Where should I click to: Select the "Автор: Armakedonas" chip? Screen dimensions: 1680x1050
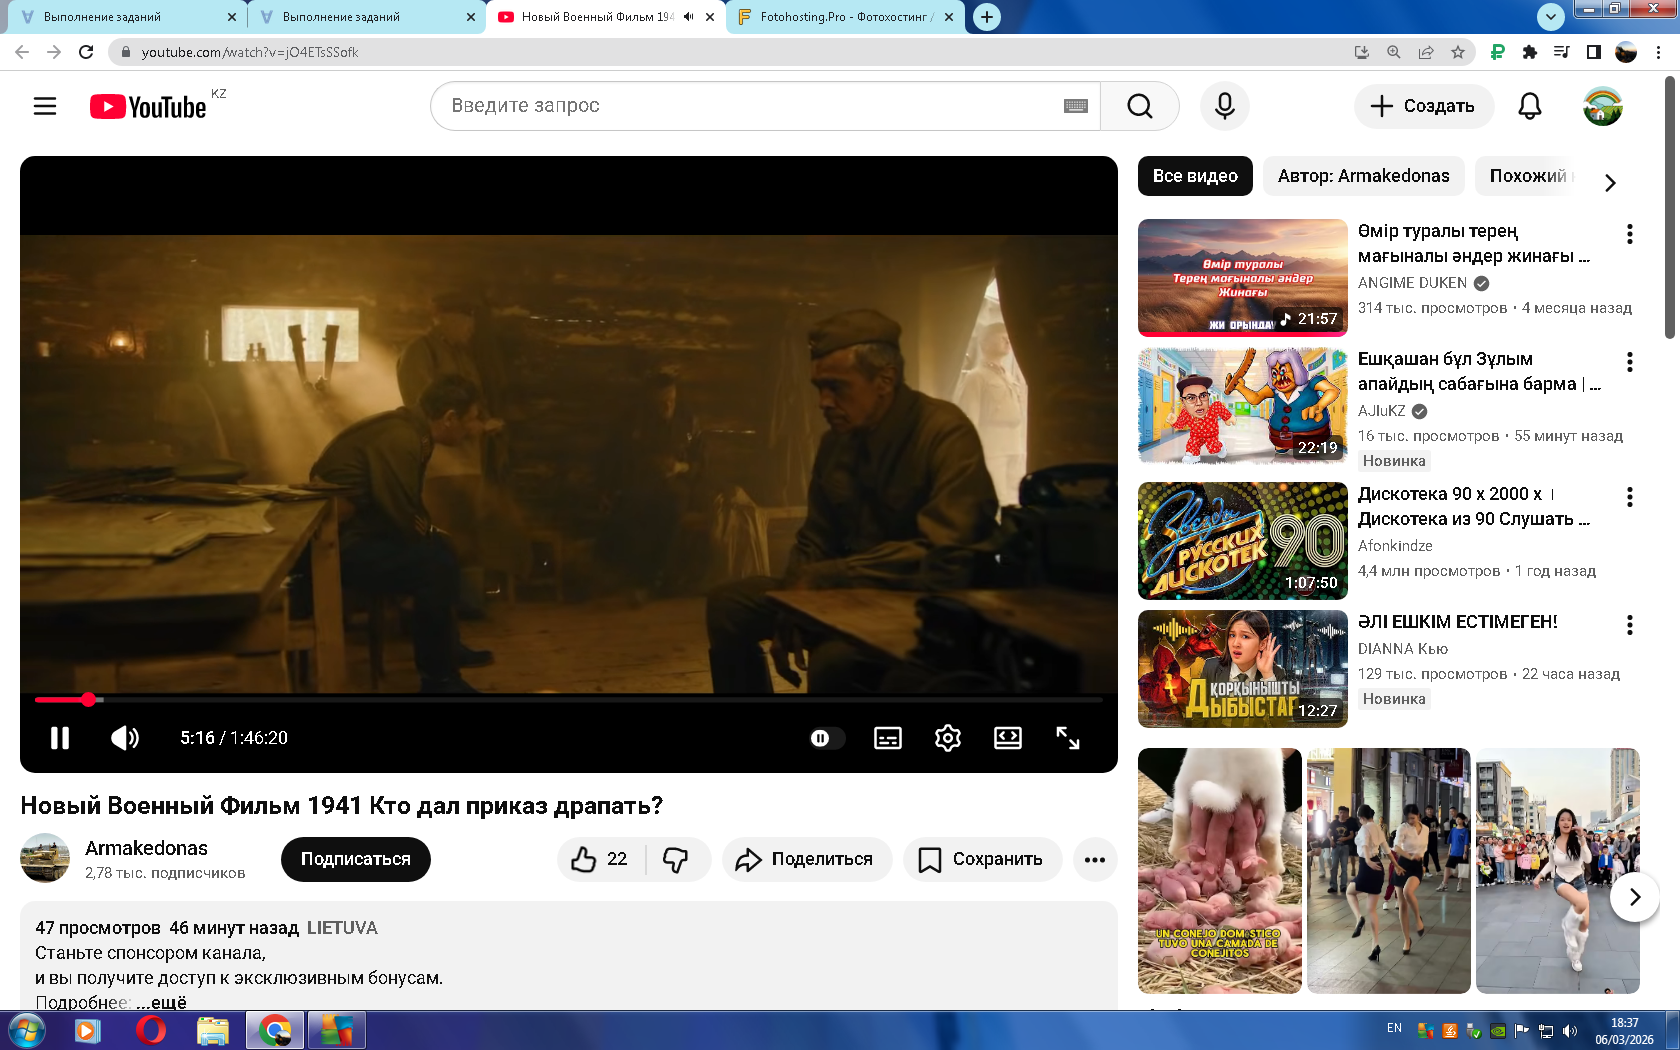(1364, 176)
